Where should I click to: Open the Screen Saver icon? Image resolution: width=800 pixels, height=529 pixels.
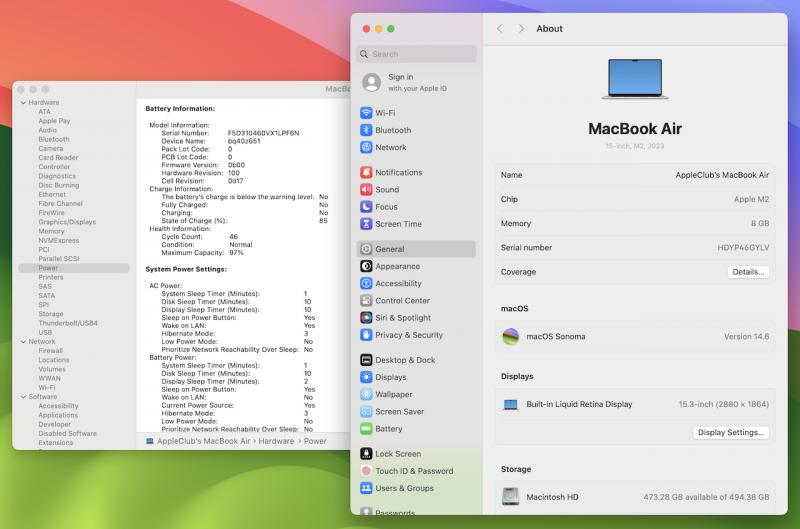tap(366, 412)
